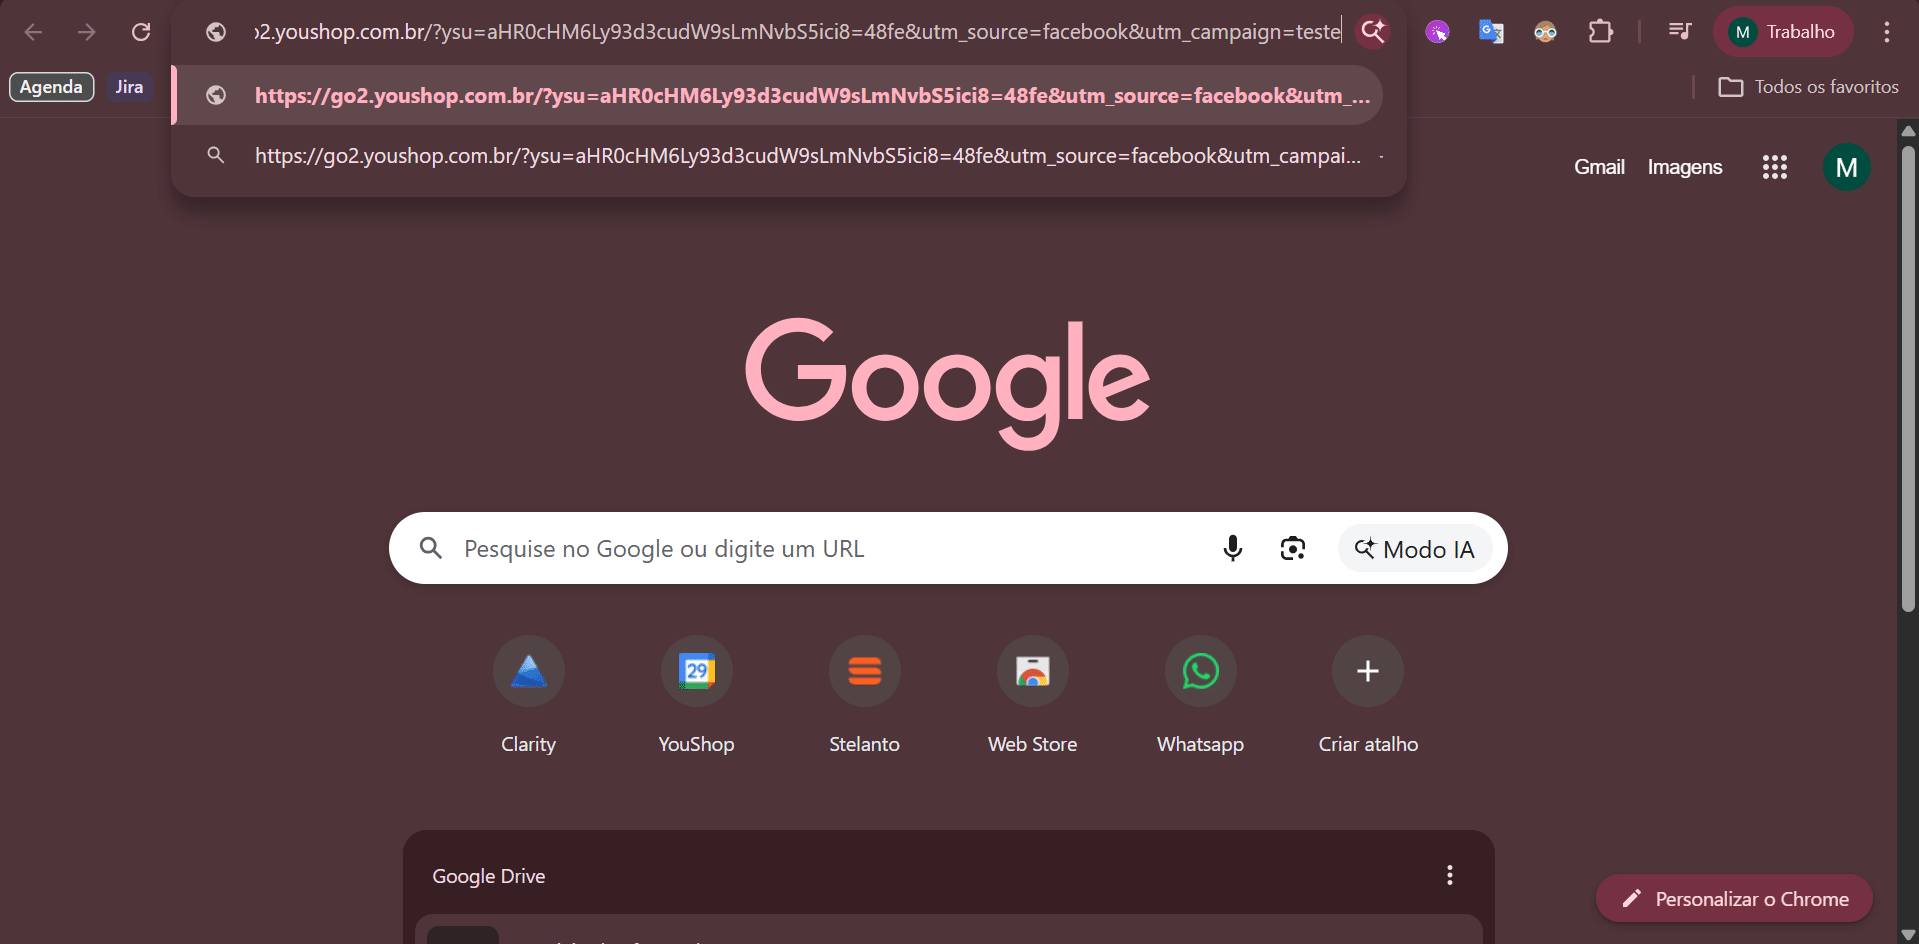This screenshot has height=944, width=1919.
Task: Click the 'Google Drive' card title
Action: (489, 876)
